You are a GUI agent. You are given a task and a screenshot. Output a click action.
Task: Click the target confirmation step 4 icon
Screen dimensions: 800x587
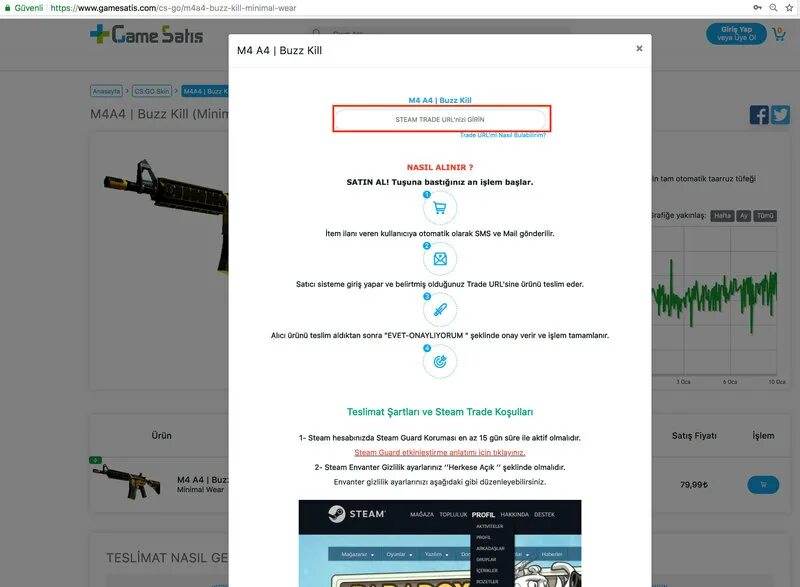(x=440, y=362)
